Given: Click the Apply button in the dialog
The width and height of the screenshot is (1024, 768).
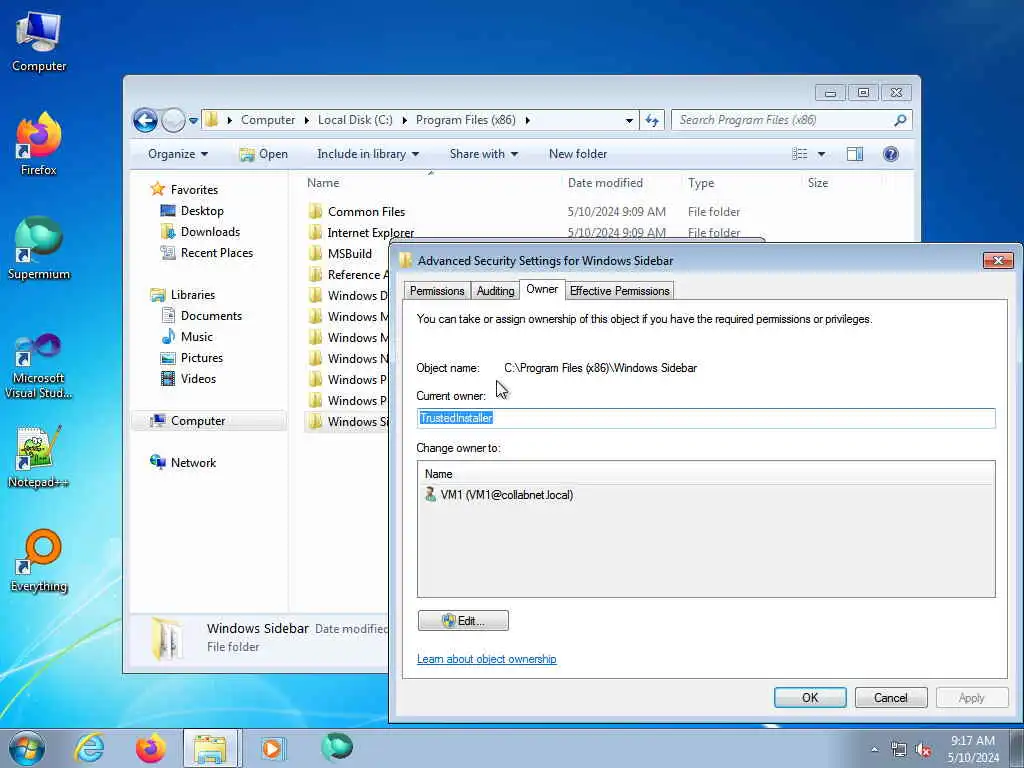Looking at the screenshot, I should (x=971, y=697).
